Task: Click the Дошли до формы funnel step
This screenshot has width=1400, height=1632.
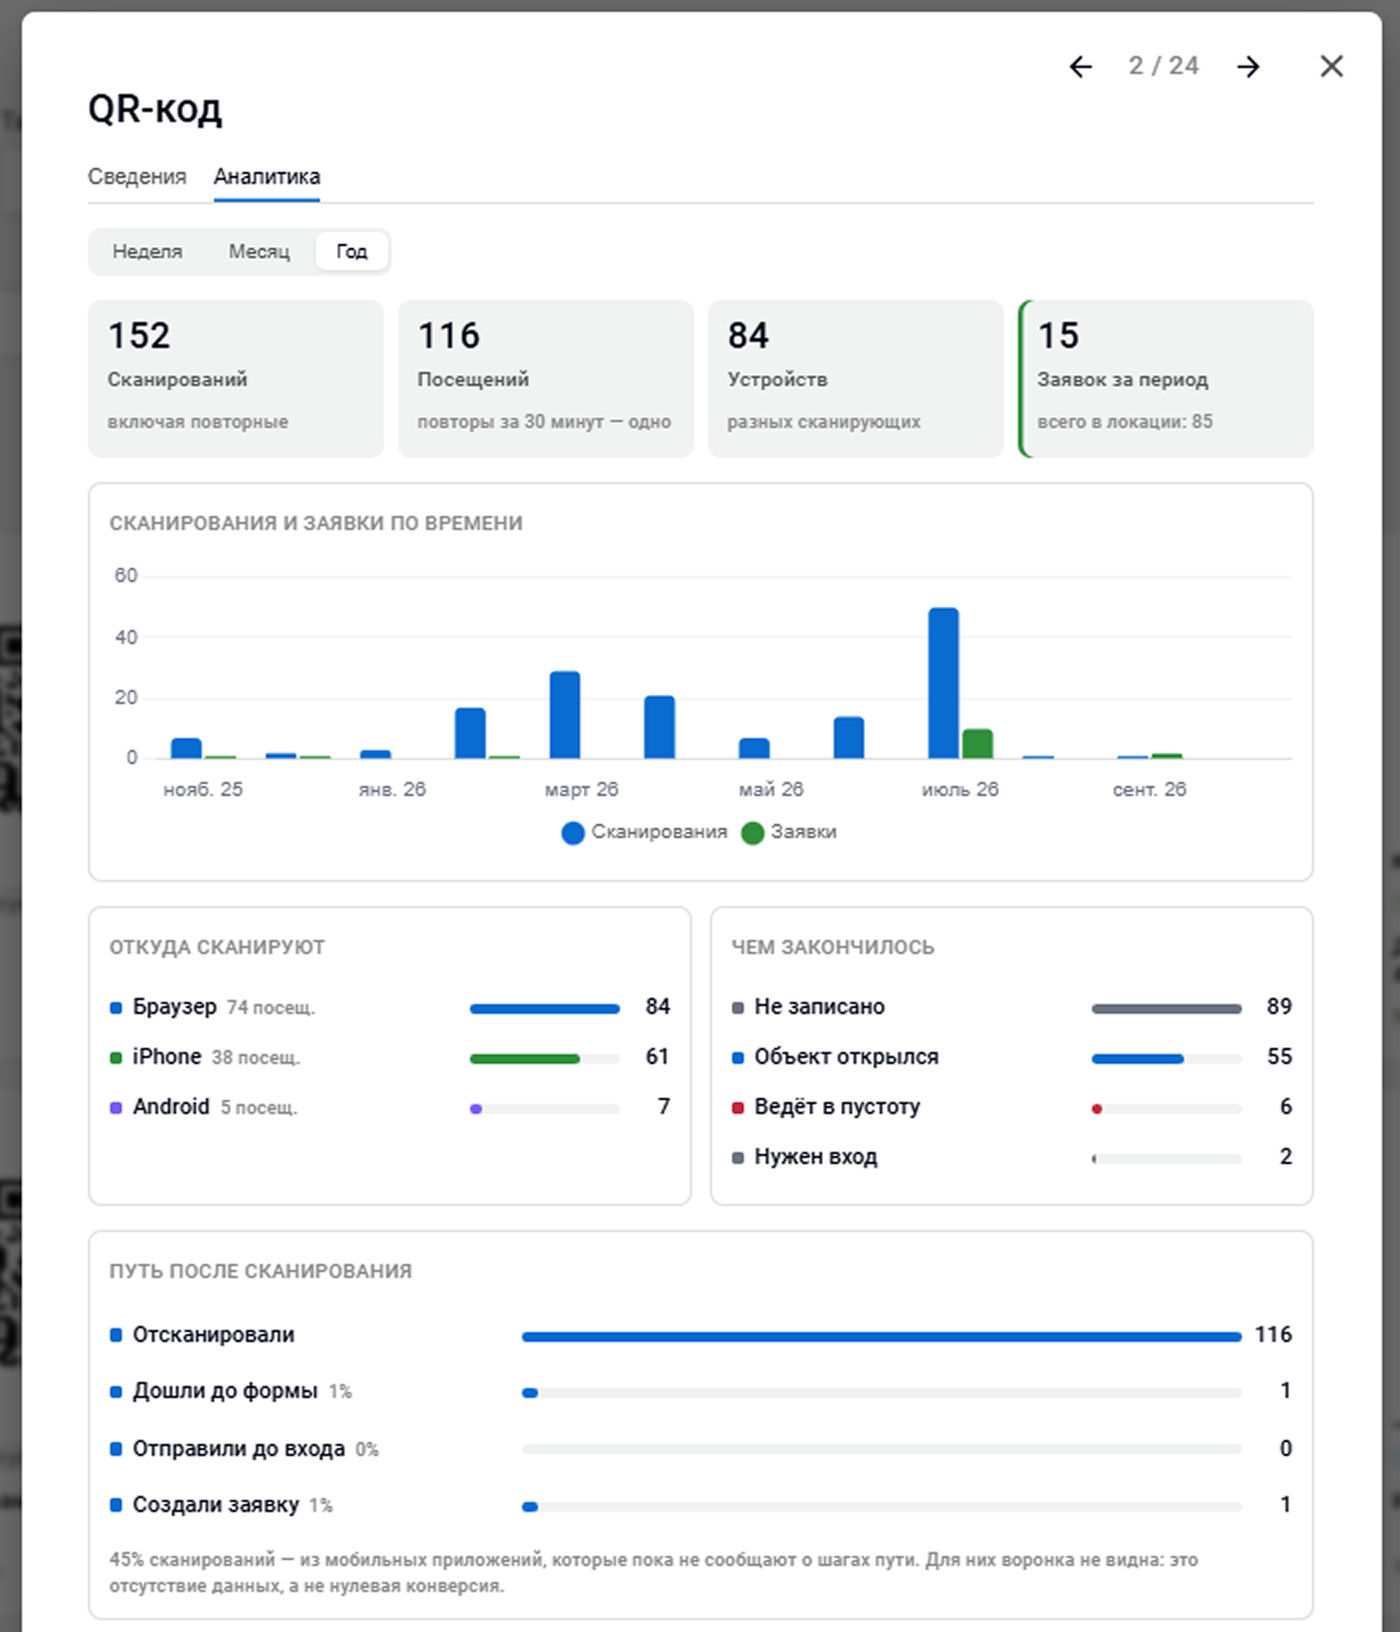Action: tap(701, 1391)
